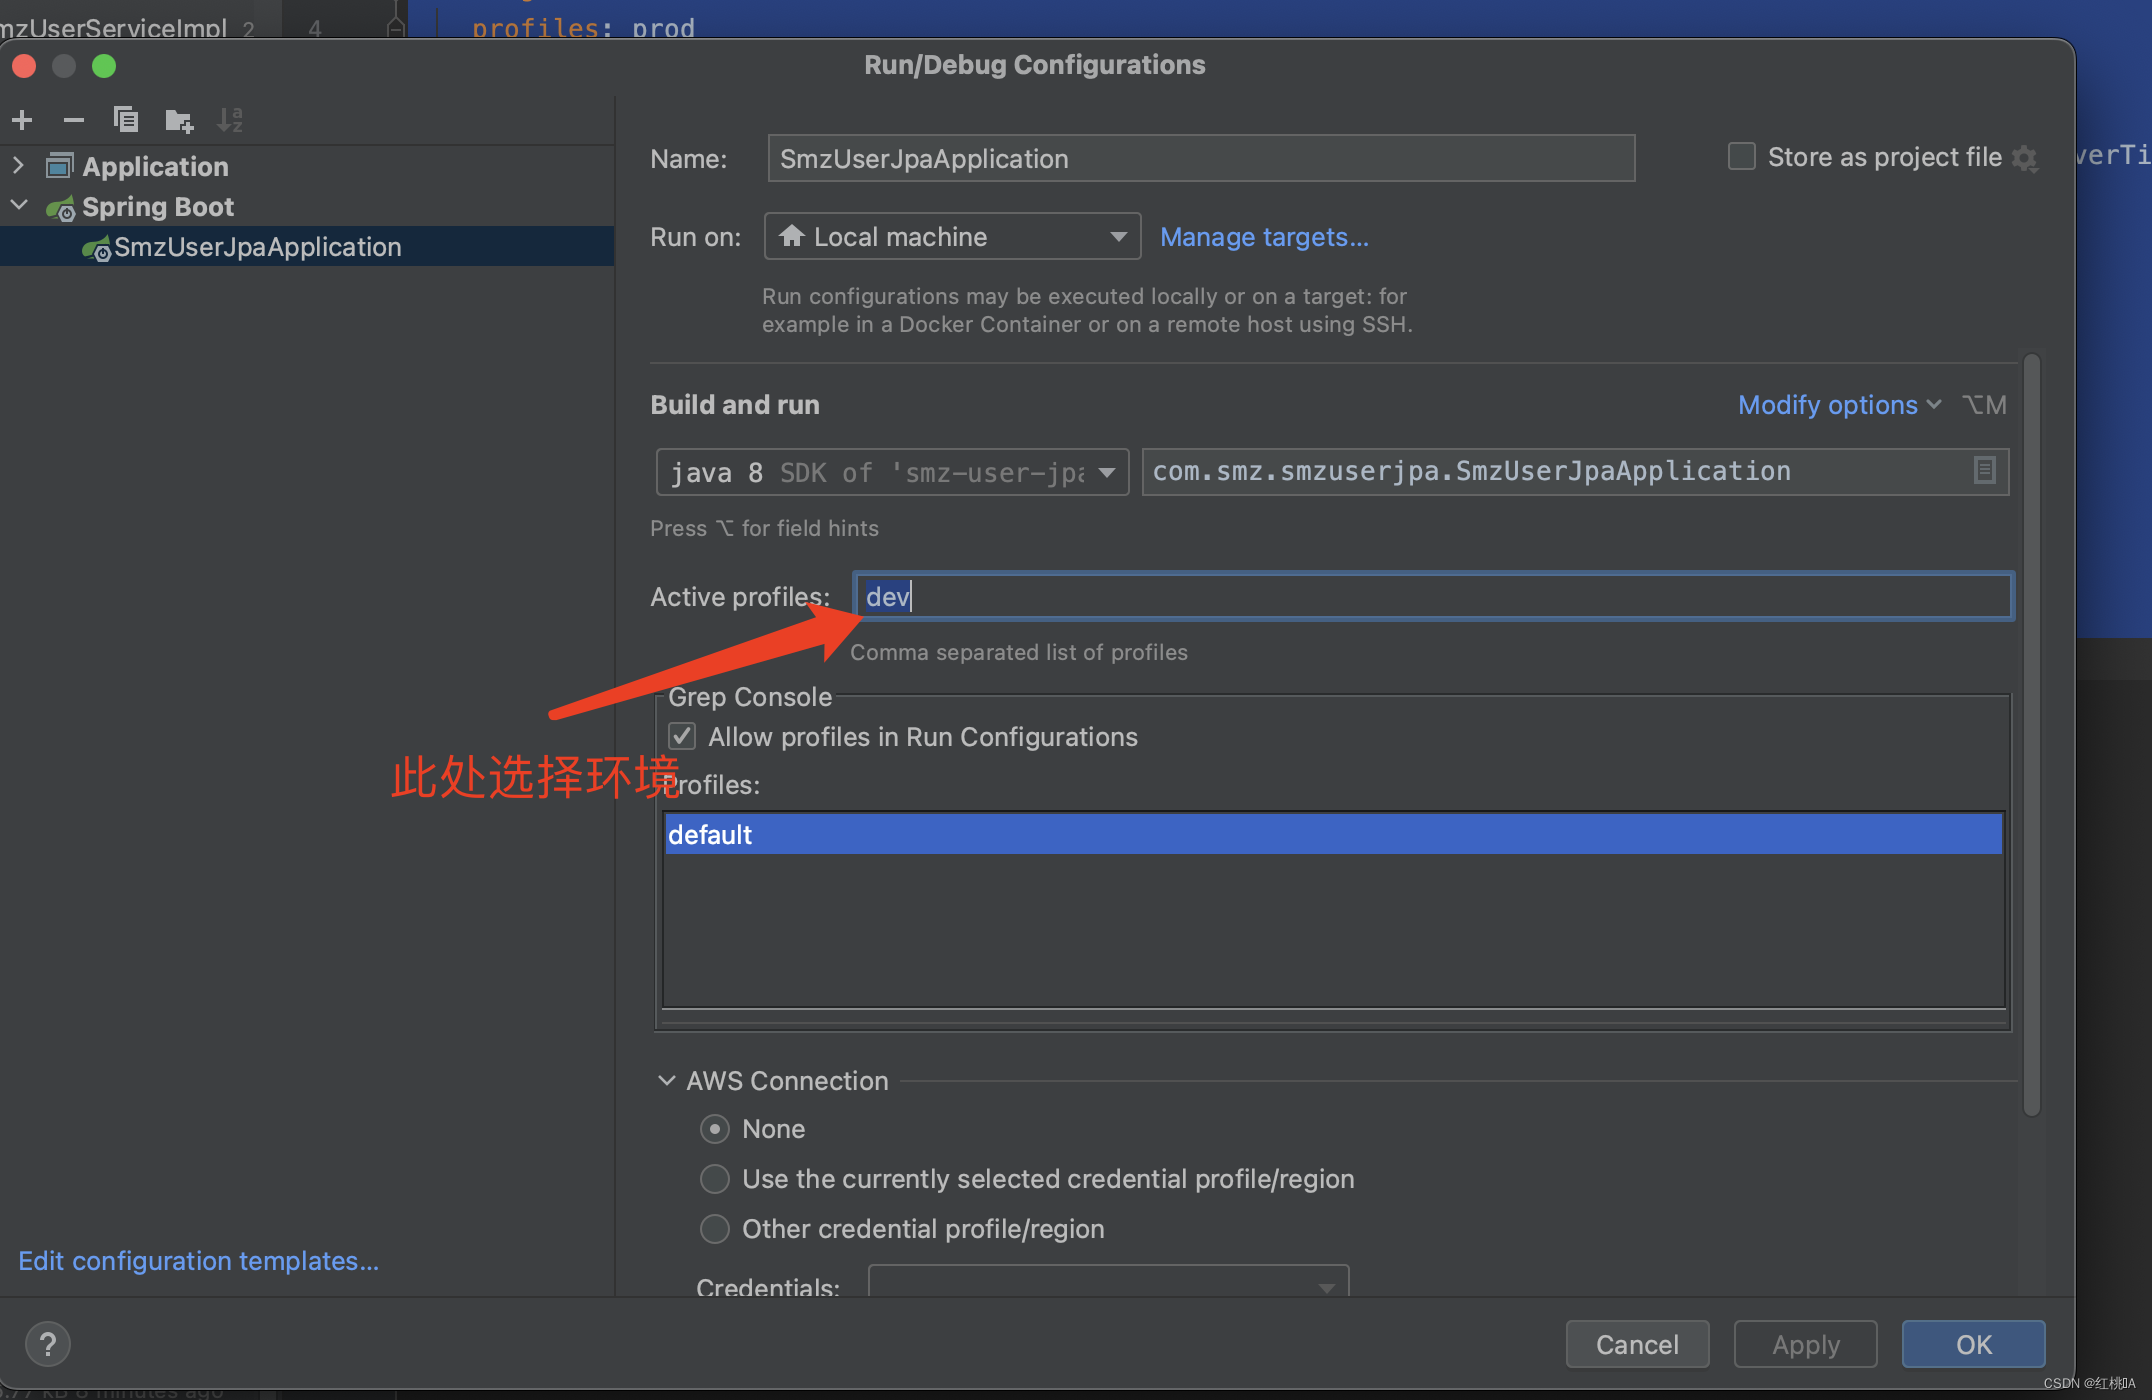The height and width of the screenshot is (1400, 2152).
Task: Browse for a different main class
Action: pos(1984,471)
